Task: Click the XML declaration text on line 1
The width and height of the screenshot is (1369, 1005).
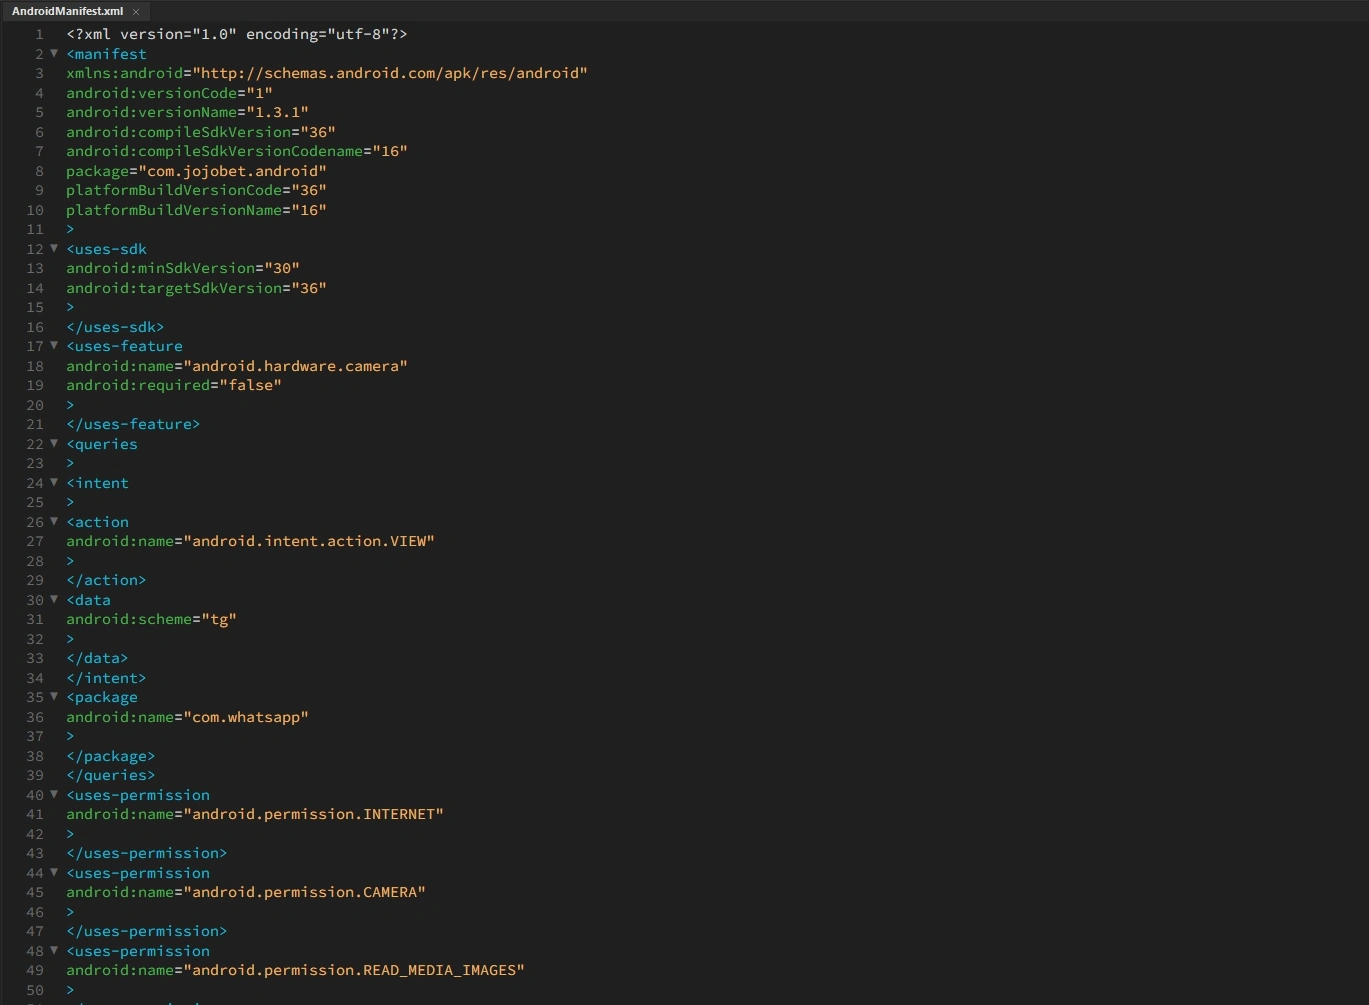Action: click(x=237, y=34)
